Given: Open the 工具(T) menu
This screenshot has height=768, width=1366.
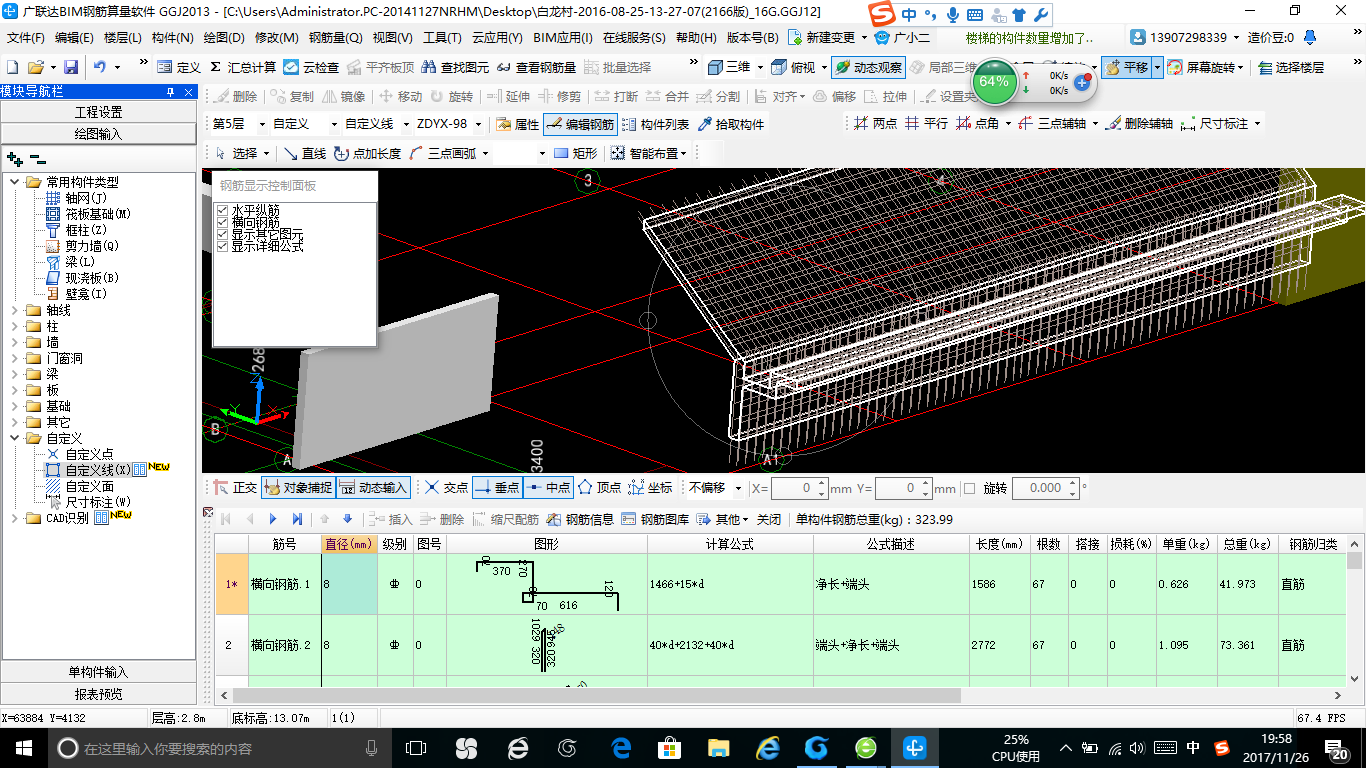Looking at the screenshot, I should (x=442, y=38).
